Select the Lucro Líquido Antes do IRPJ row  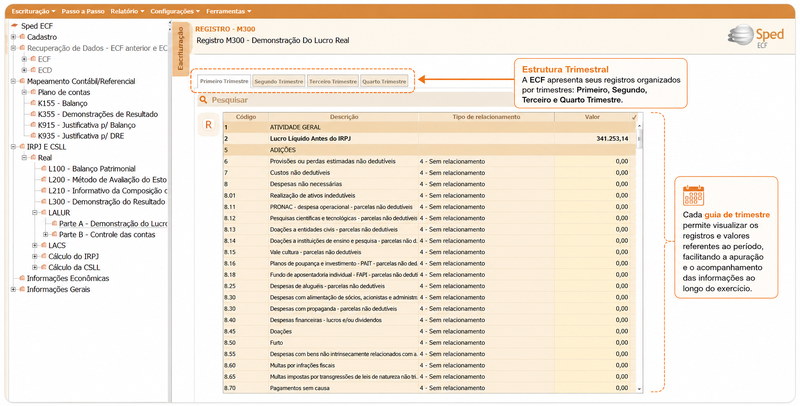429,139
